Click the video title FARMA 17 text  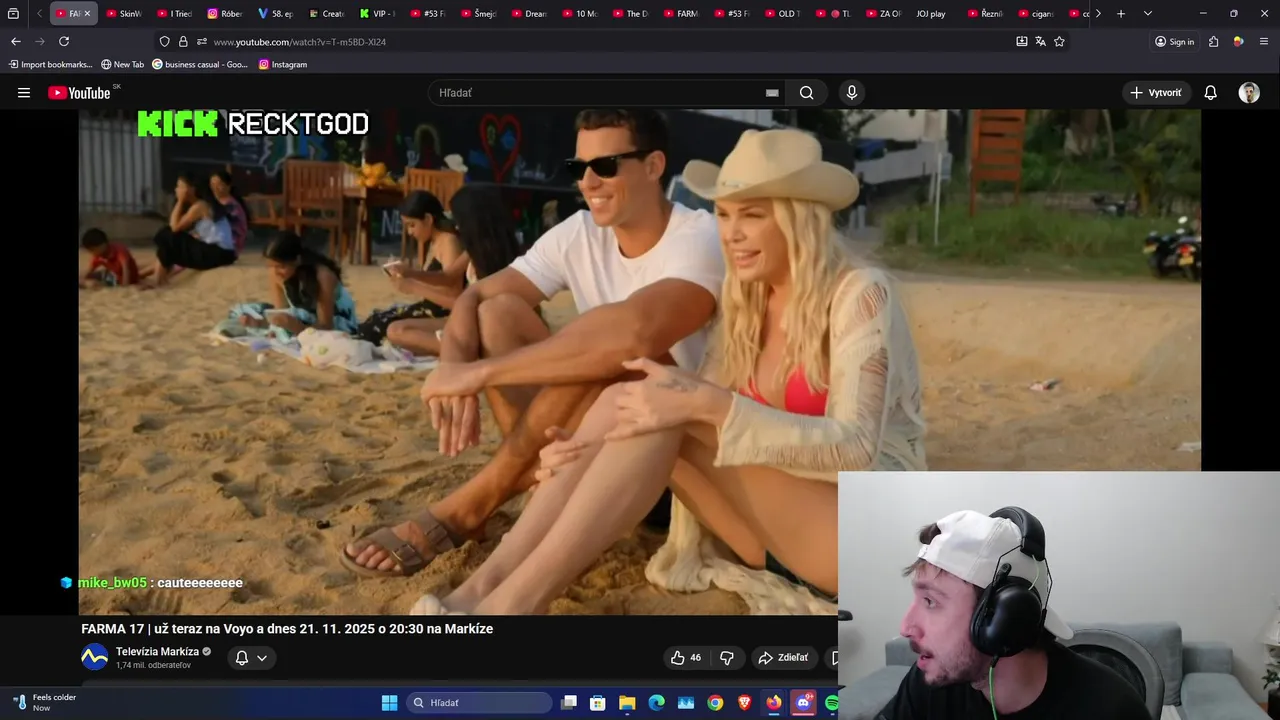click(287, 629)
